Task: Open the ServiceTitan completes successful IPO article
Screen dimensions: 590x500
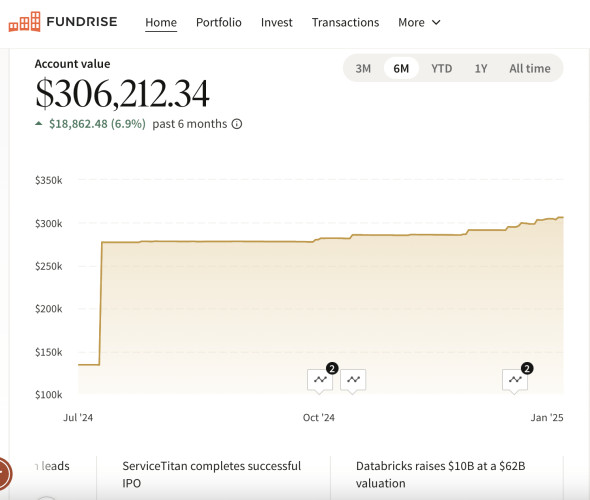Action: click(x=211, y=474)
